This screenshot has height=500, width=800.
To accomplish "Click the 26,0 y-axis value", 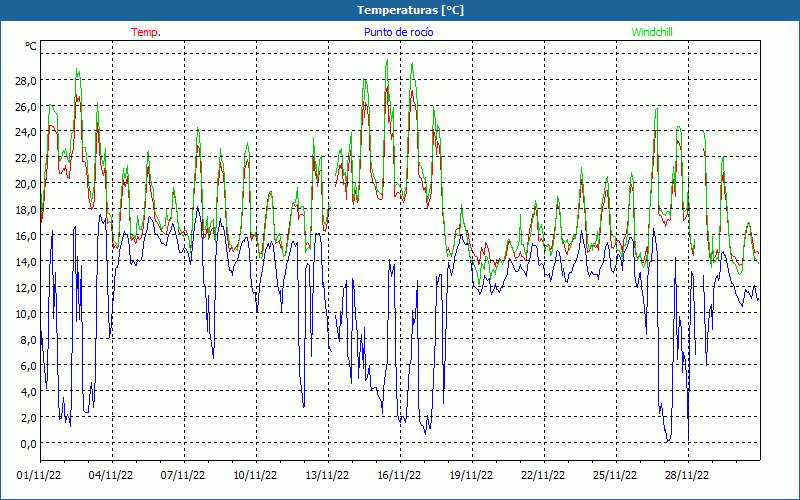I will pos(28,107).
